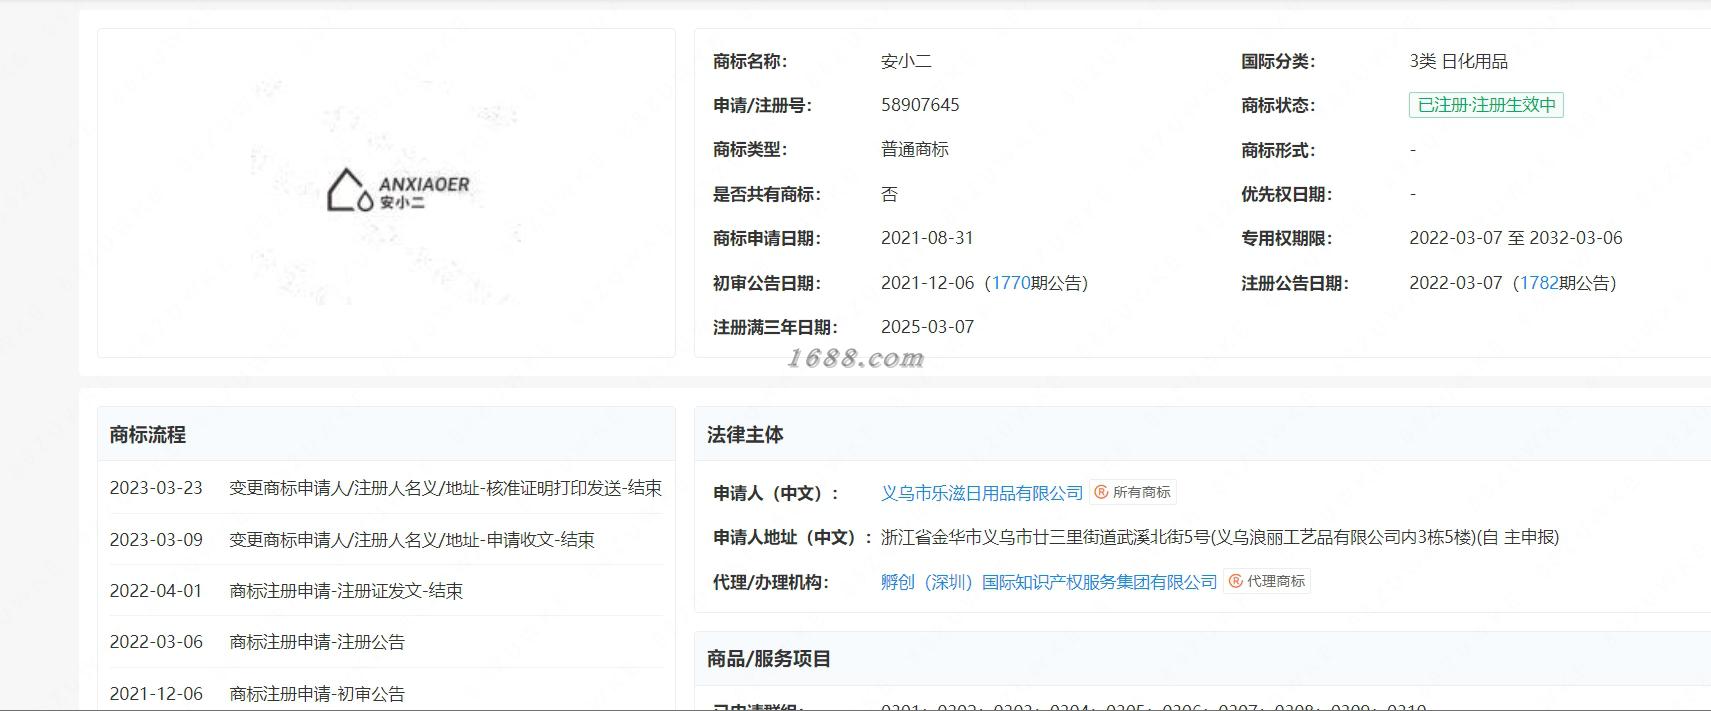Viewport: 1711px width, 711px height.
Task: Select exclusive period 2022-03-07 至 2032-03-06
Action: point(1516,238)
